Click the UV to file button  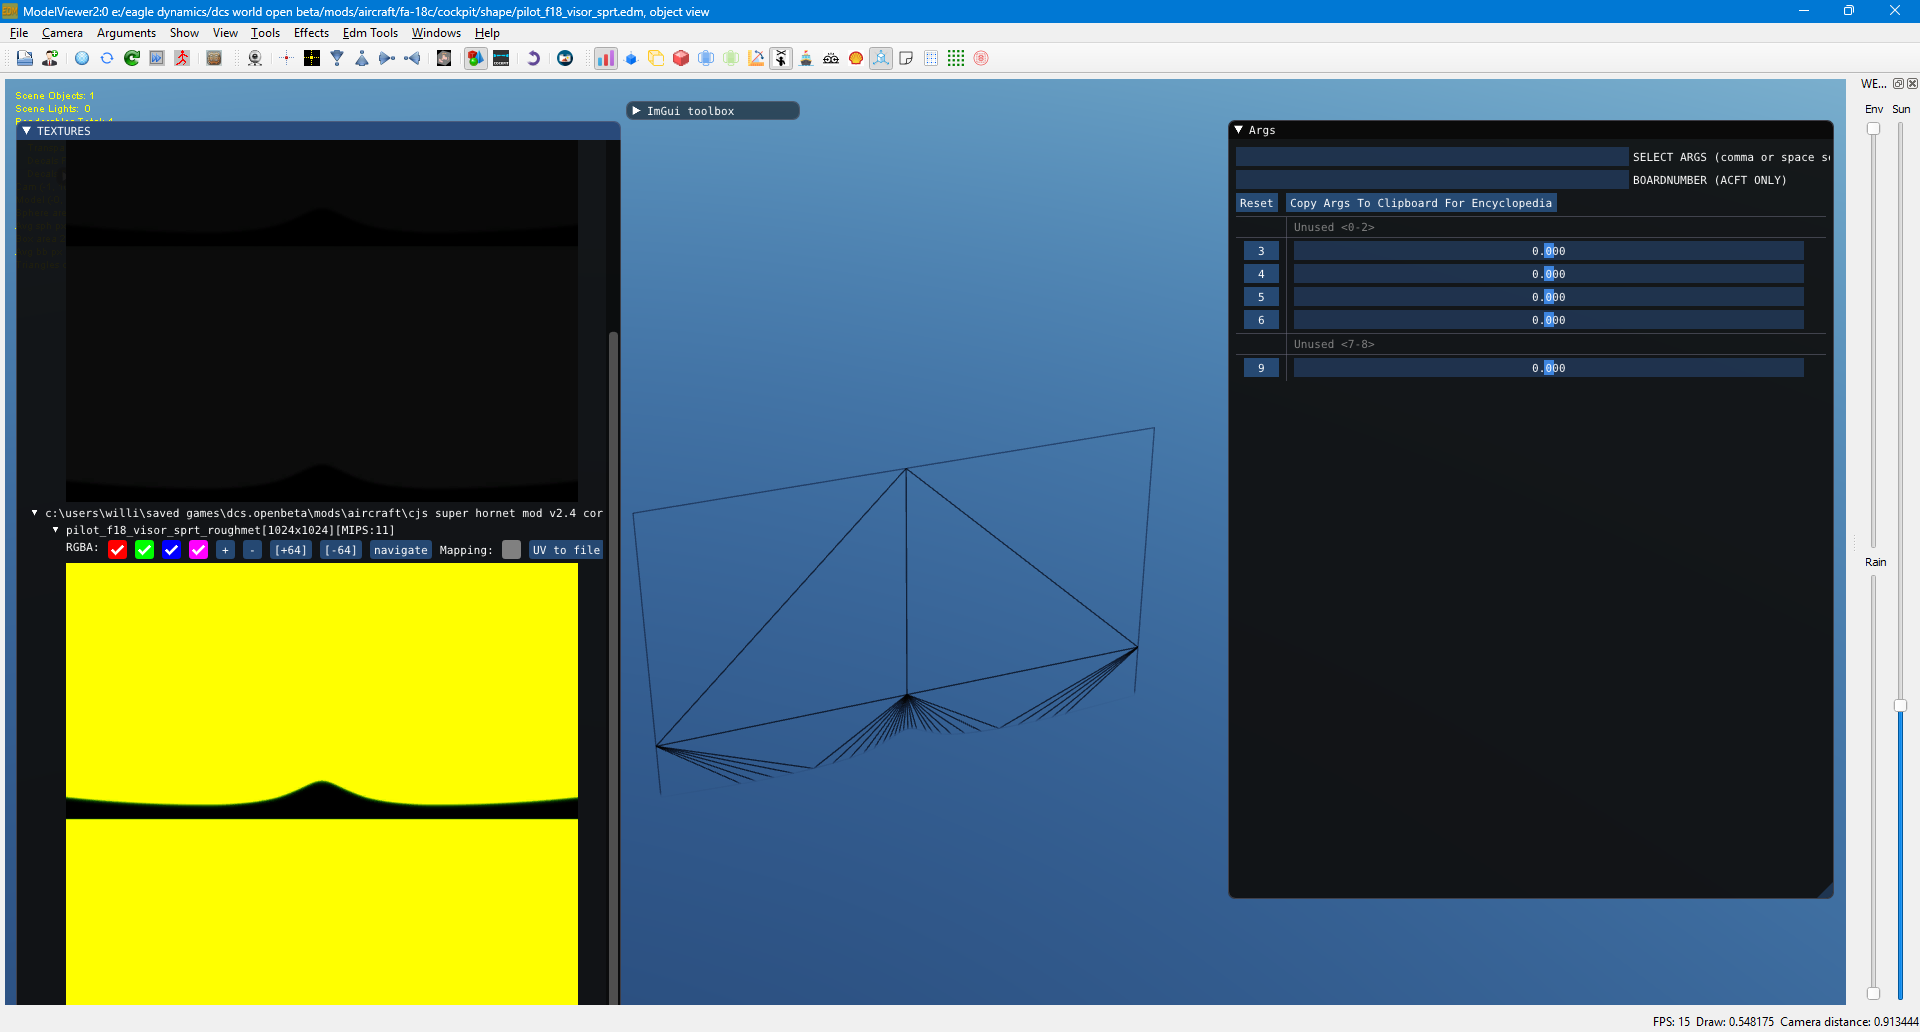click(566, 550)
